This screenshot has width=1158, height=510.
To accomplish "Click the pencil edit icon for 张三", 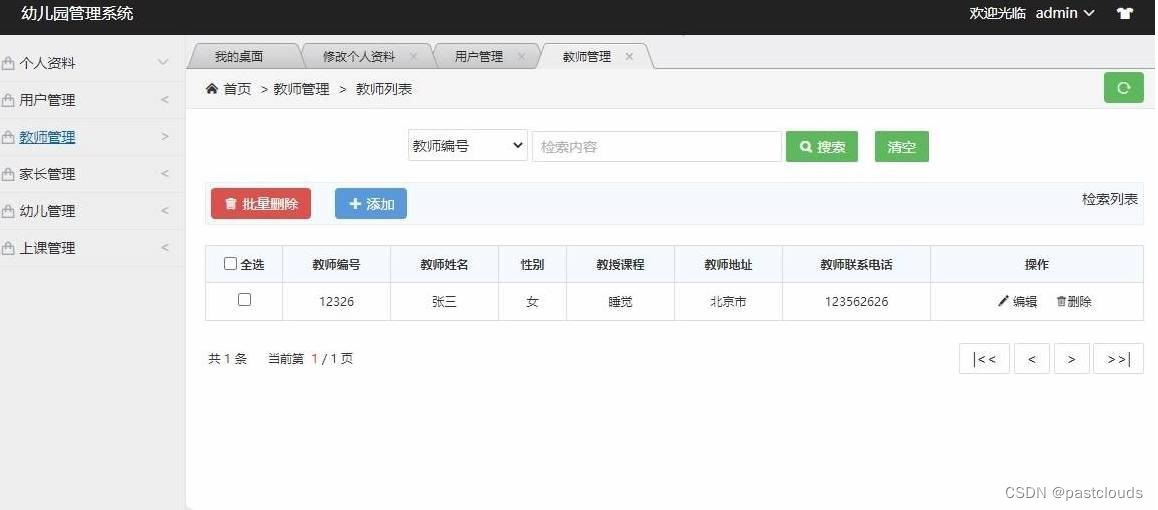I will pyautogui.click(x=1003, y=301).
